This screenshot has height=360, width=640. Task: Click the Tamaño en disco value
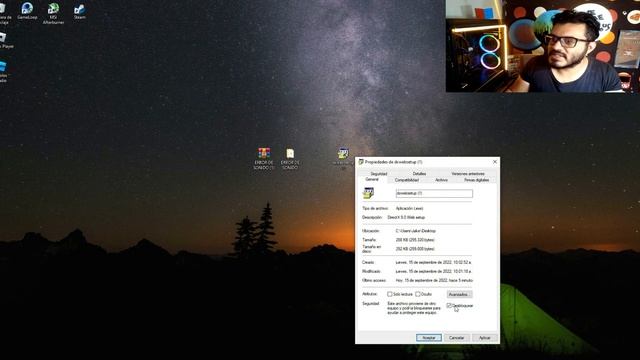(415, 249)
